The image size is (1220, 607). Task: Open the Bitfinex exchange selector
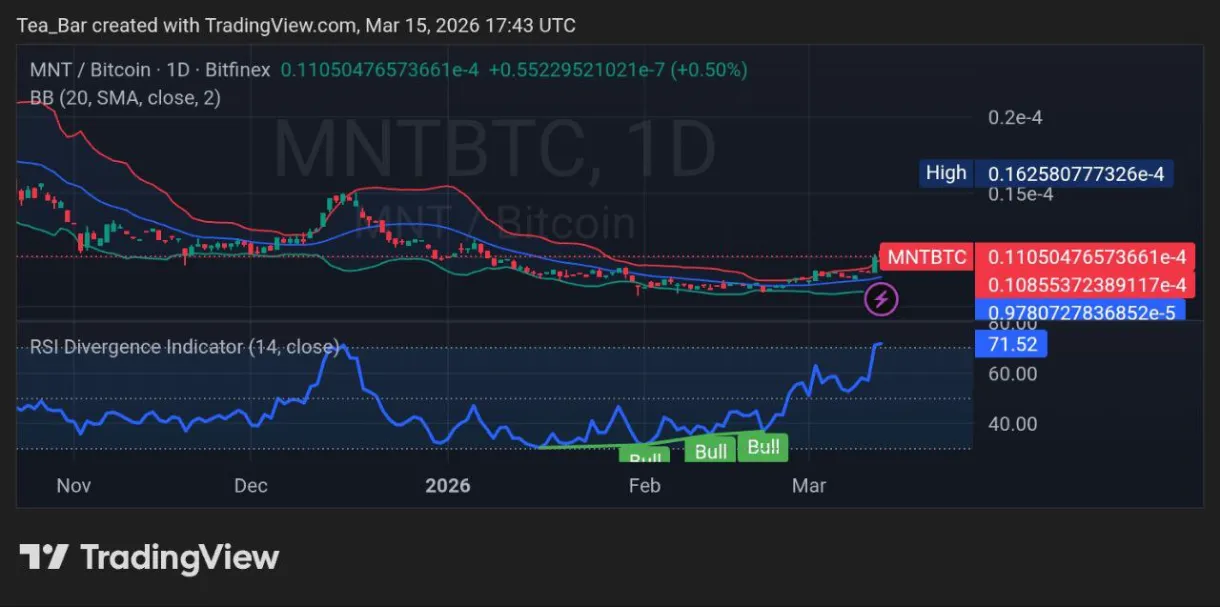pyautogui.click(x=237, y=70)
